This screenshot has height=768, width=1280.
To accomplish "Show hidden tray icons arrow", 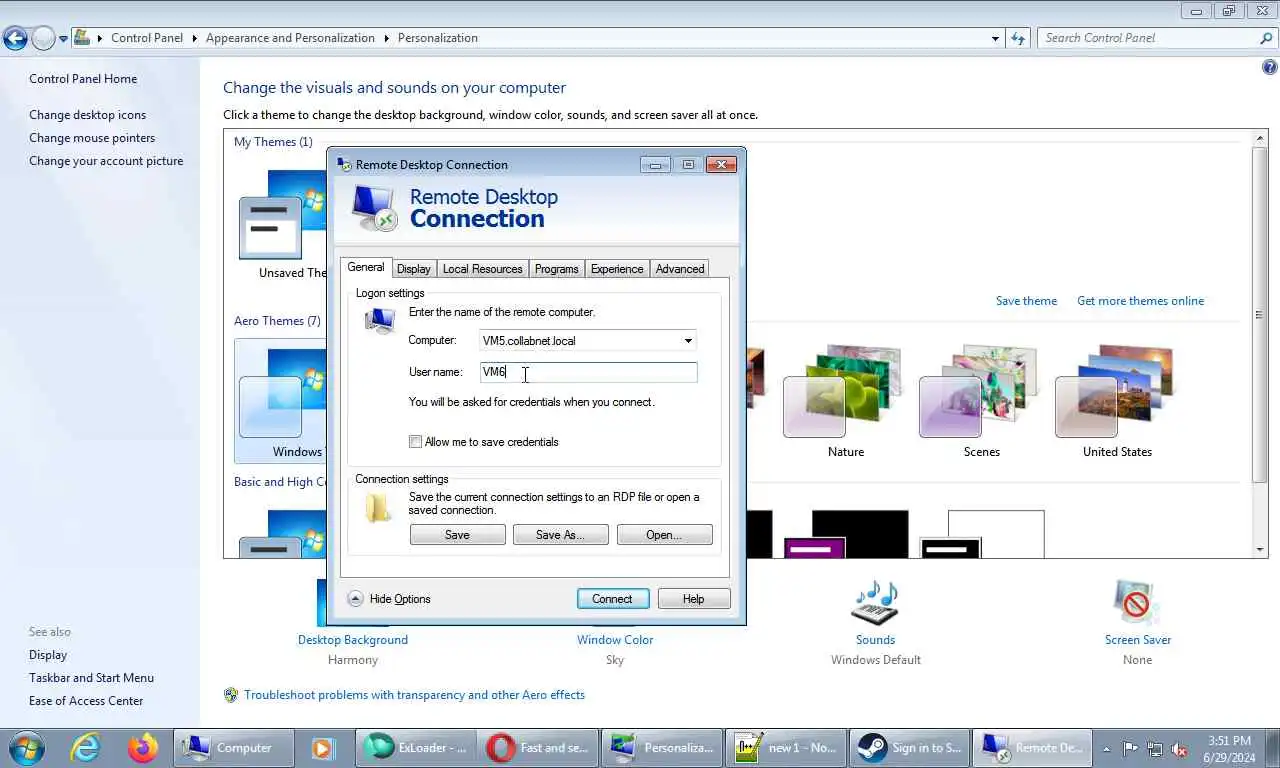I will (1106, 748).
